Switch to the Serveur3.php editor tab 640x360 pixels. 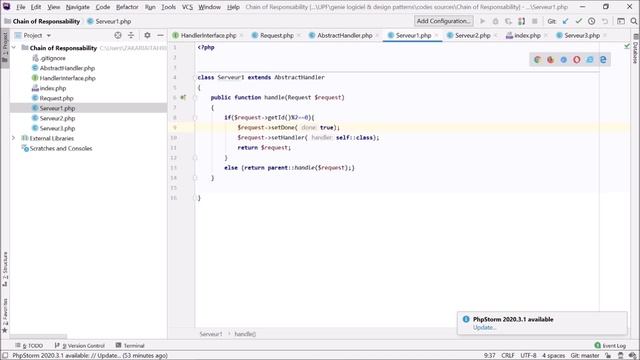pyautogui.click(x=582, y=36)
